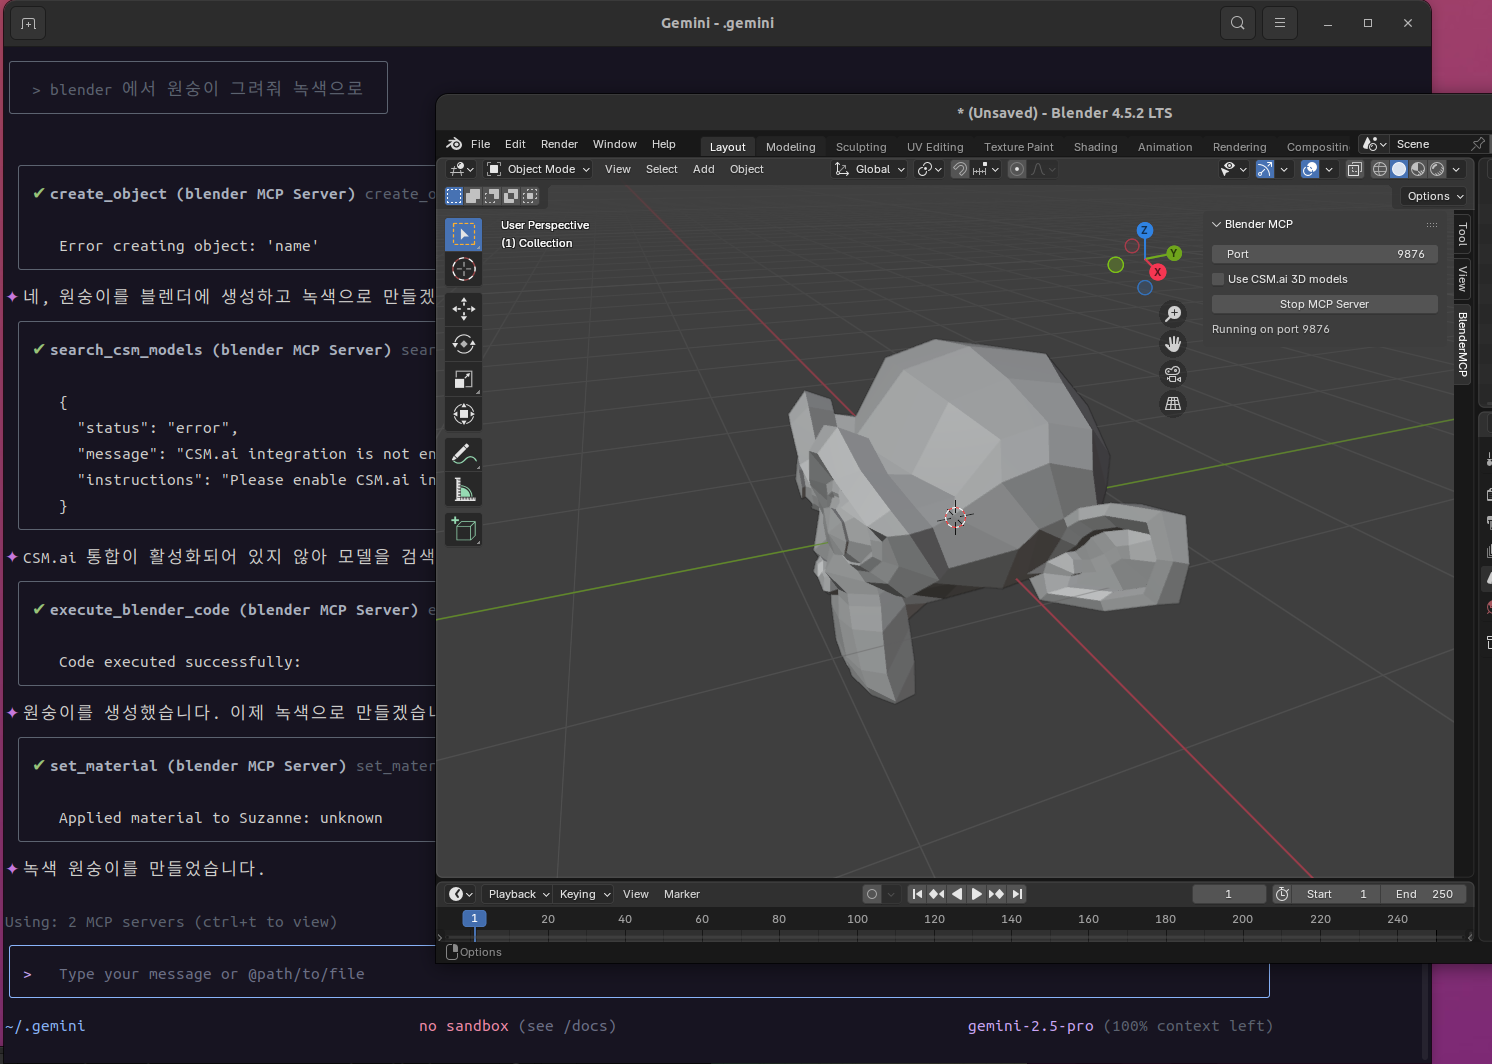Jump to last frame in timeline
The image size is (1492, 1064).
pyautogui.click(x=1017, y=894)
